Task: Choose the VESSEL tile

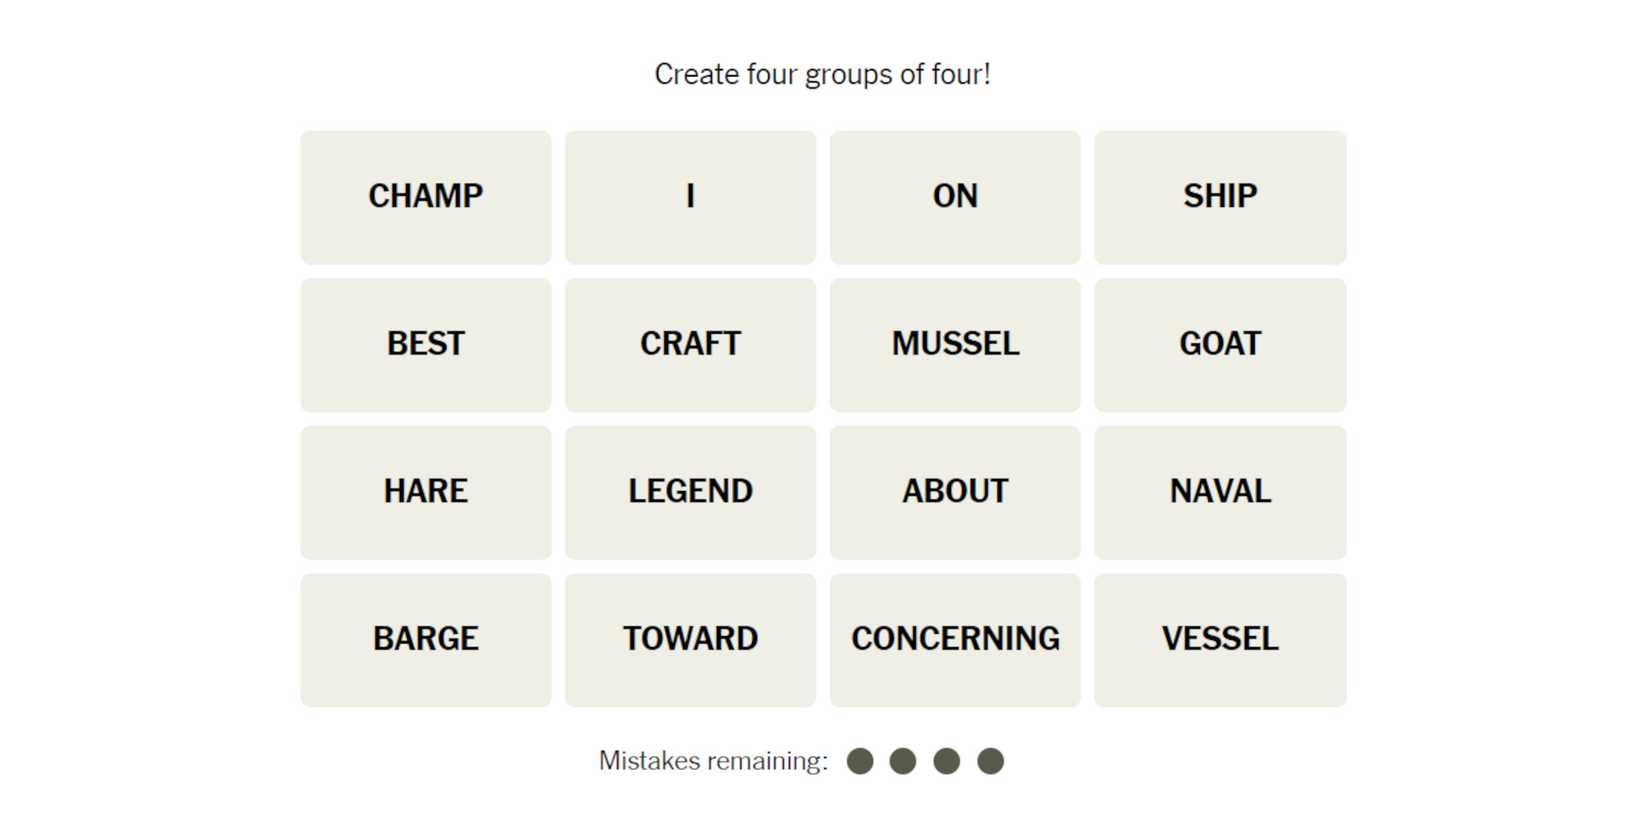Action: pyautogui.click(x=1220, y=640)
